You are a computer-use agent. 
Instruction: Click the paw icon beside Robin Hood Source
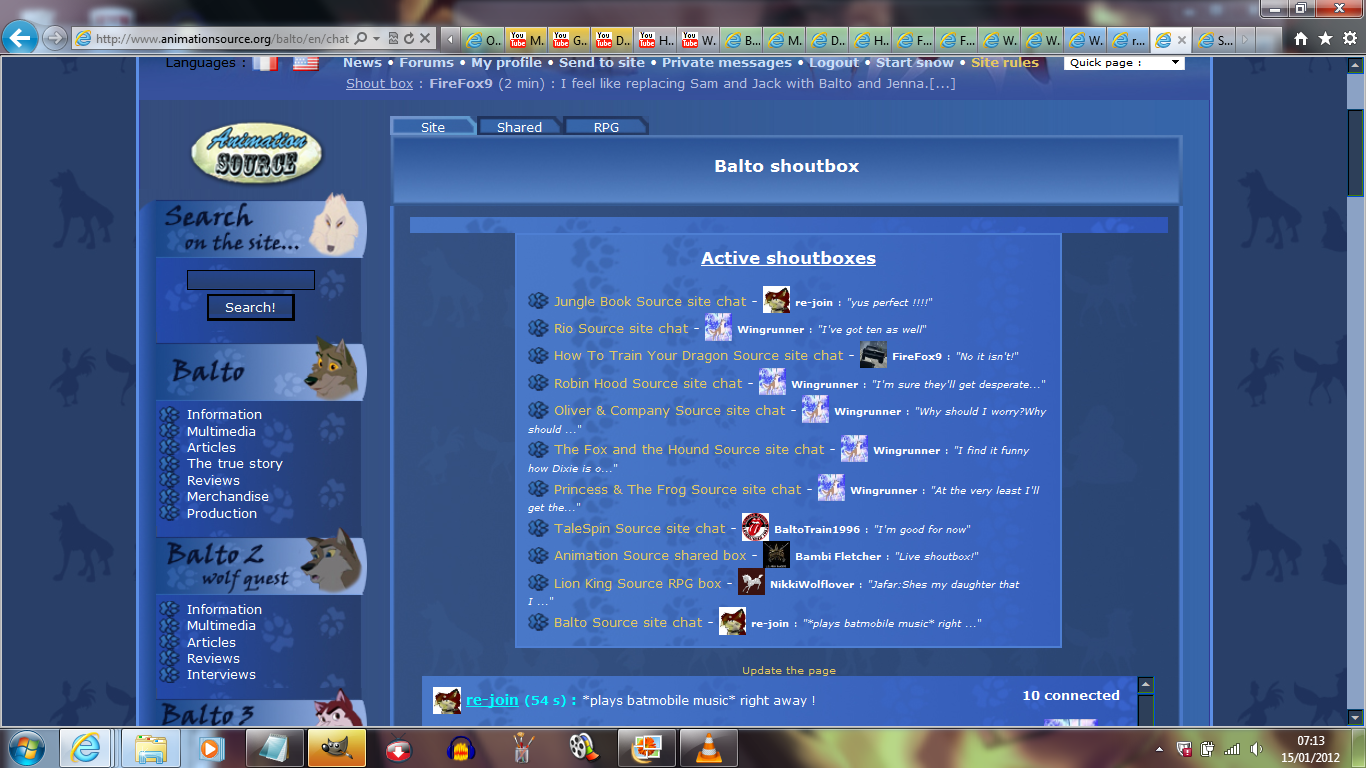[x=538, y=383]
